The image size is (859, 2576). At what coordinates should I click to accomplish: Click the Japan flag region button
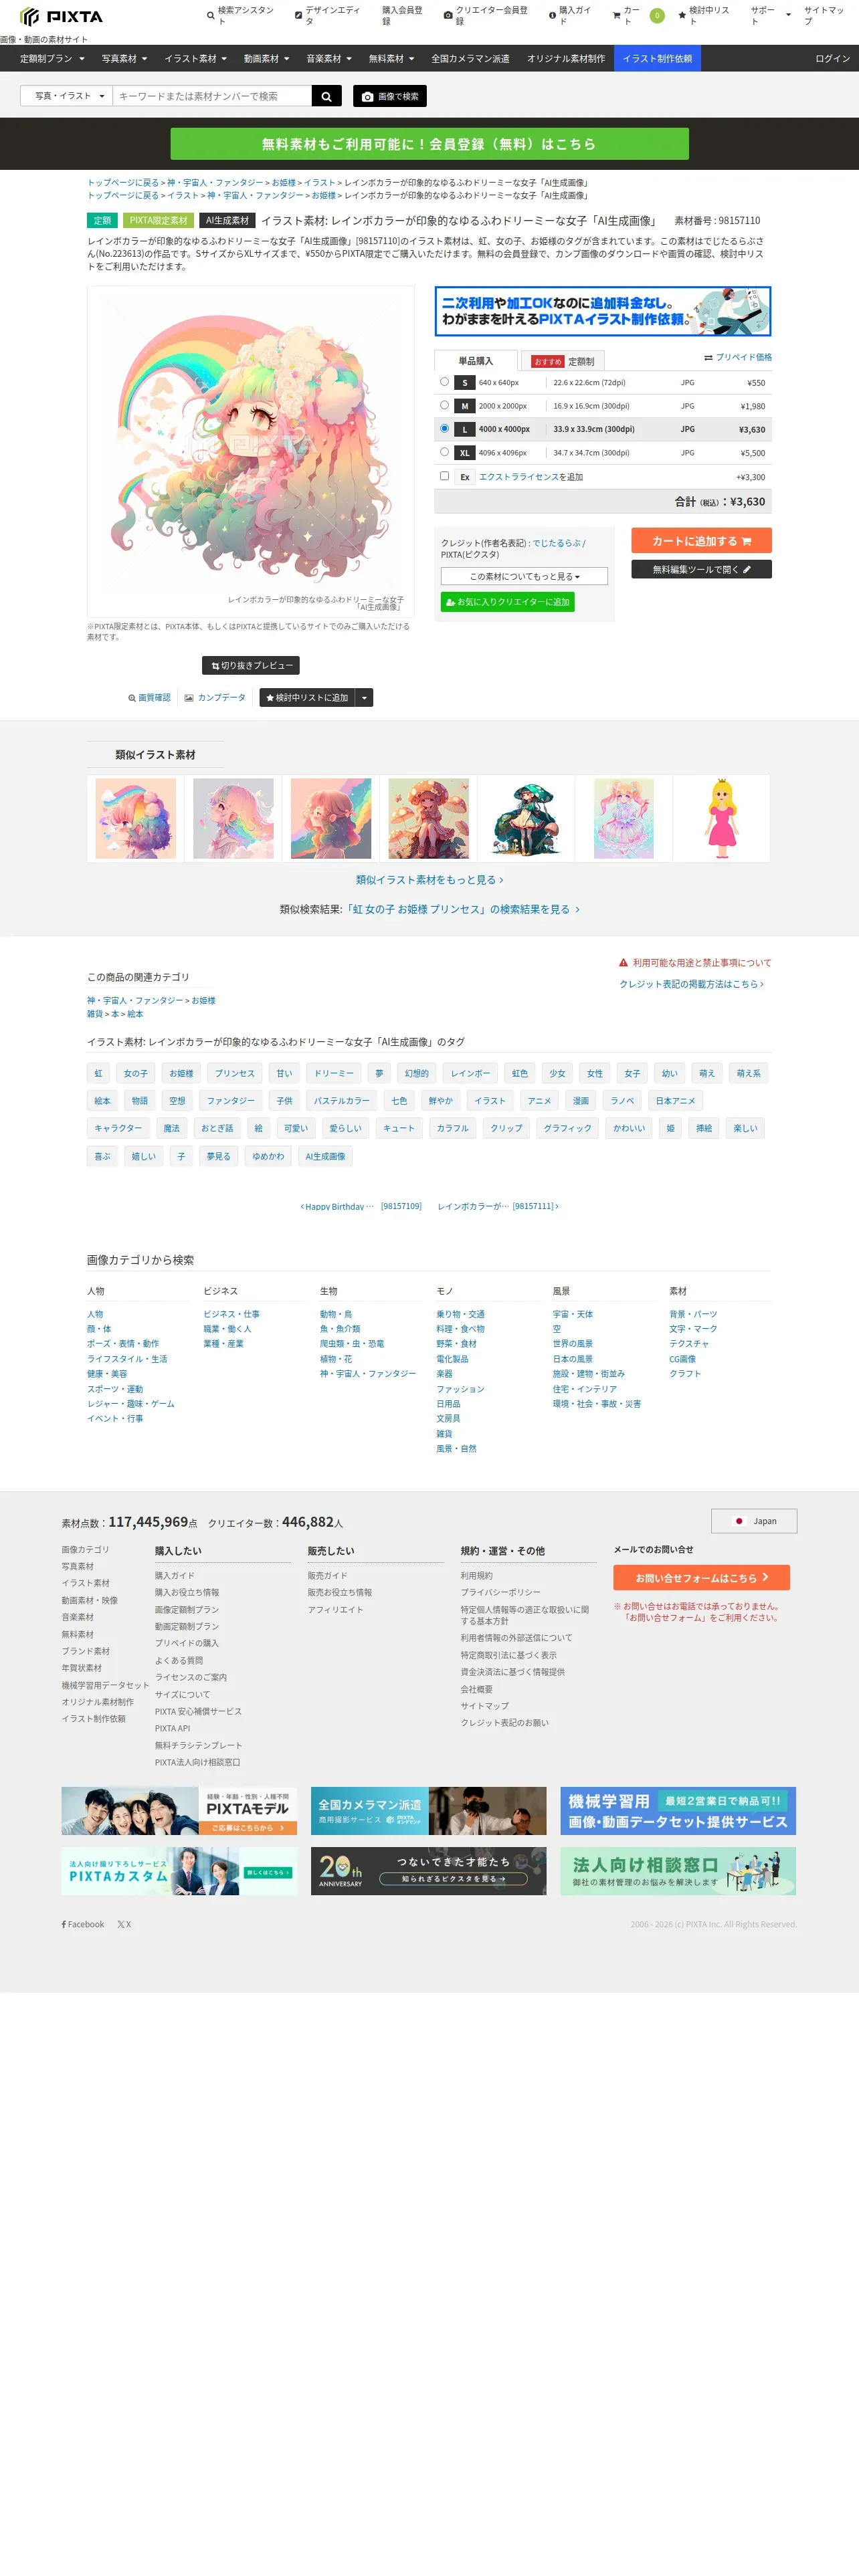coord(754,1521)
